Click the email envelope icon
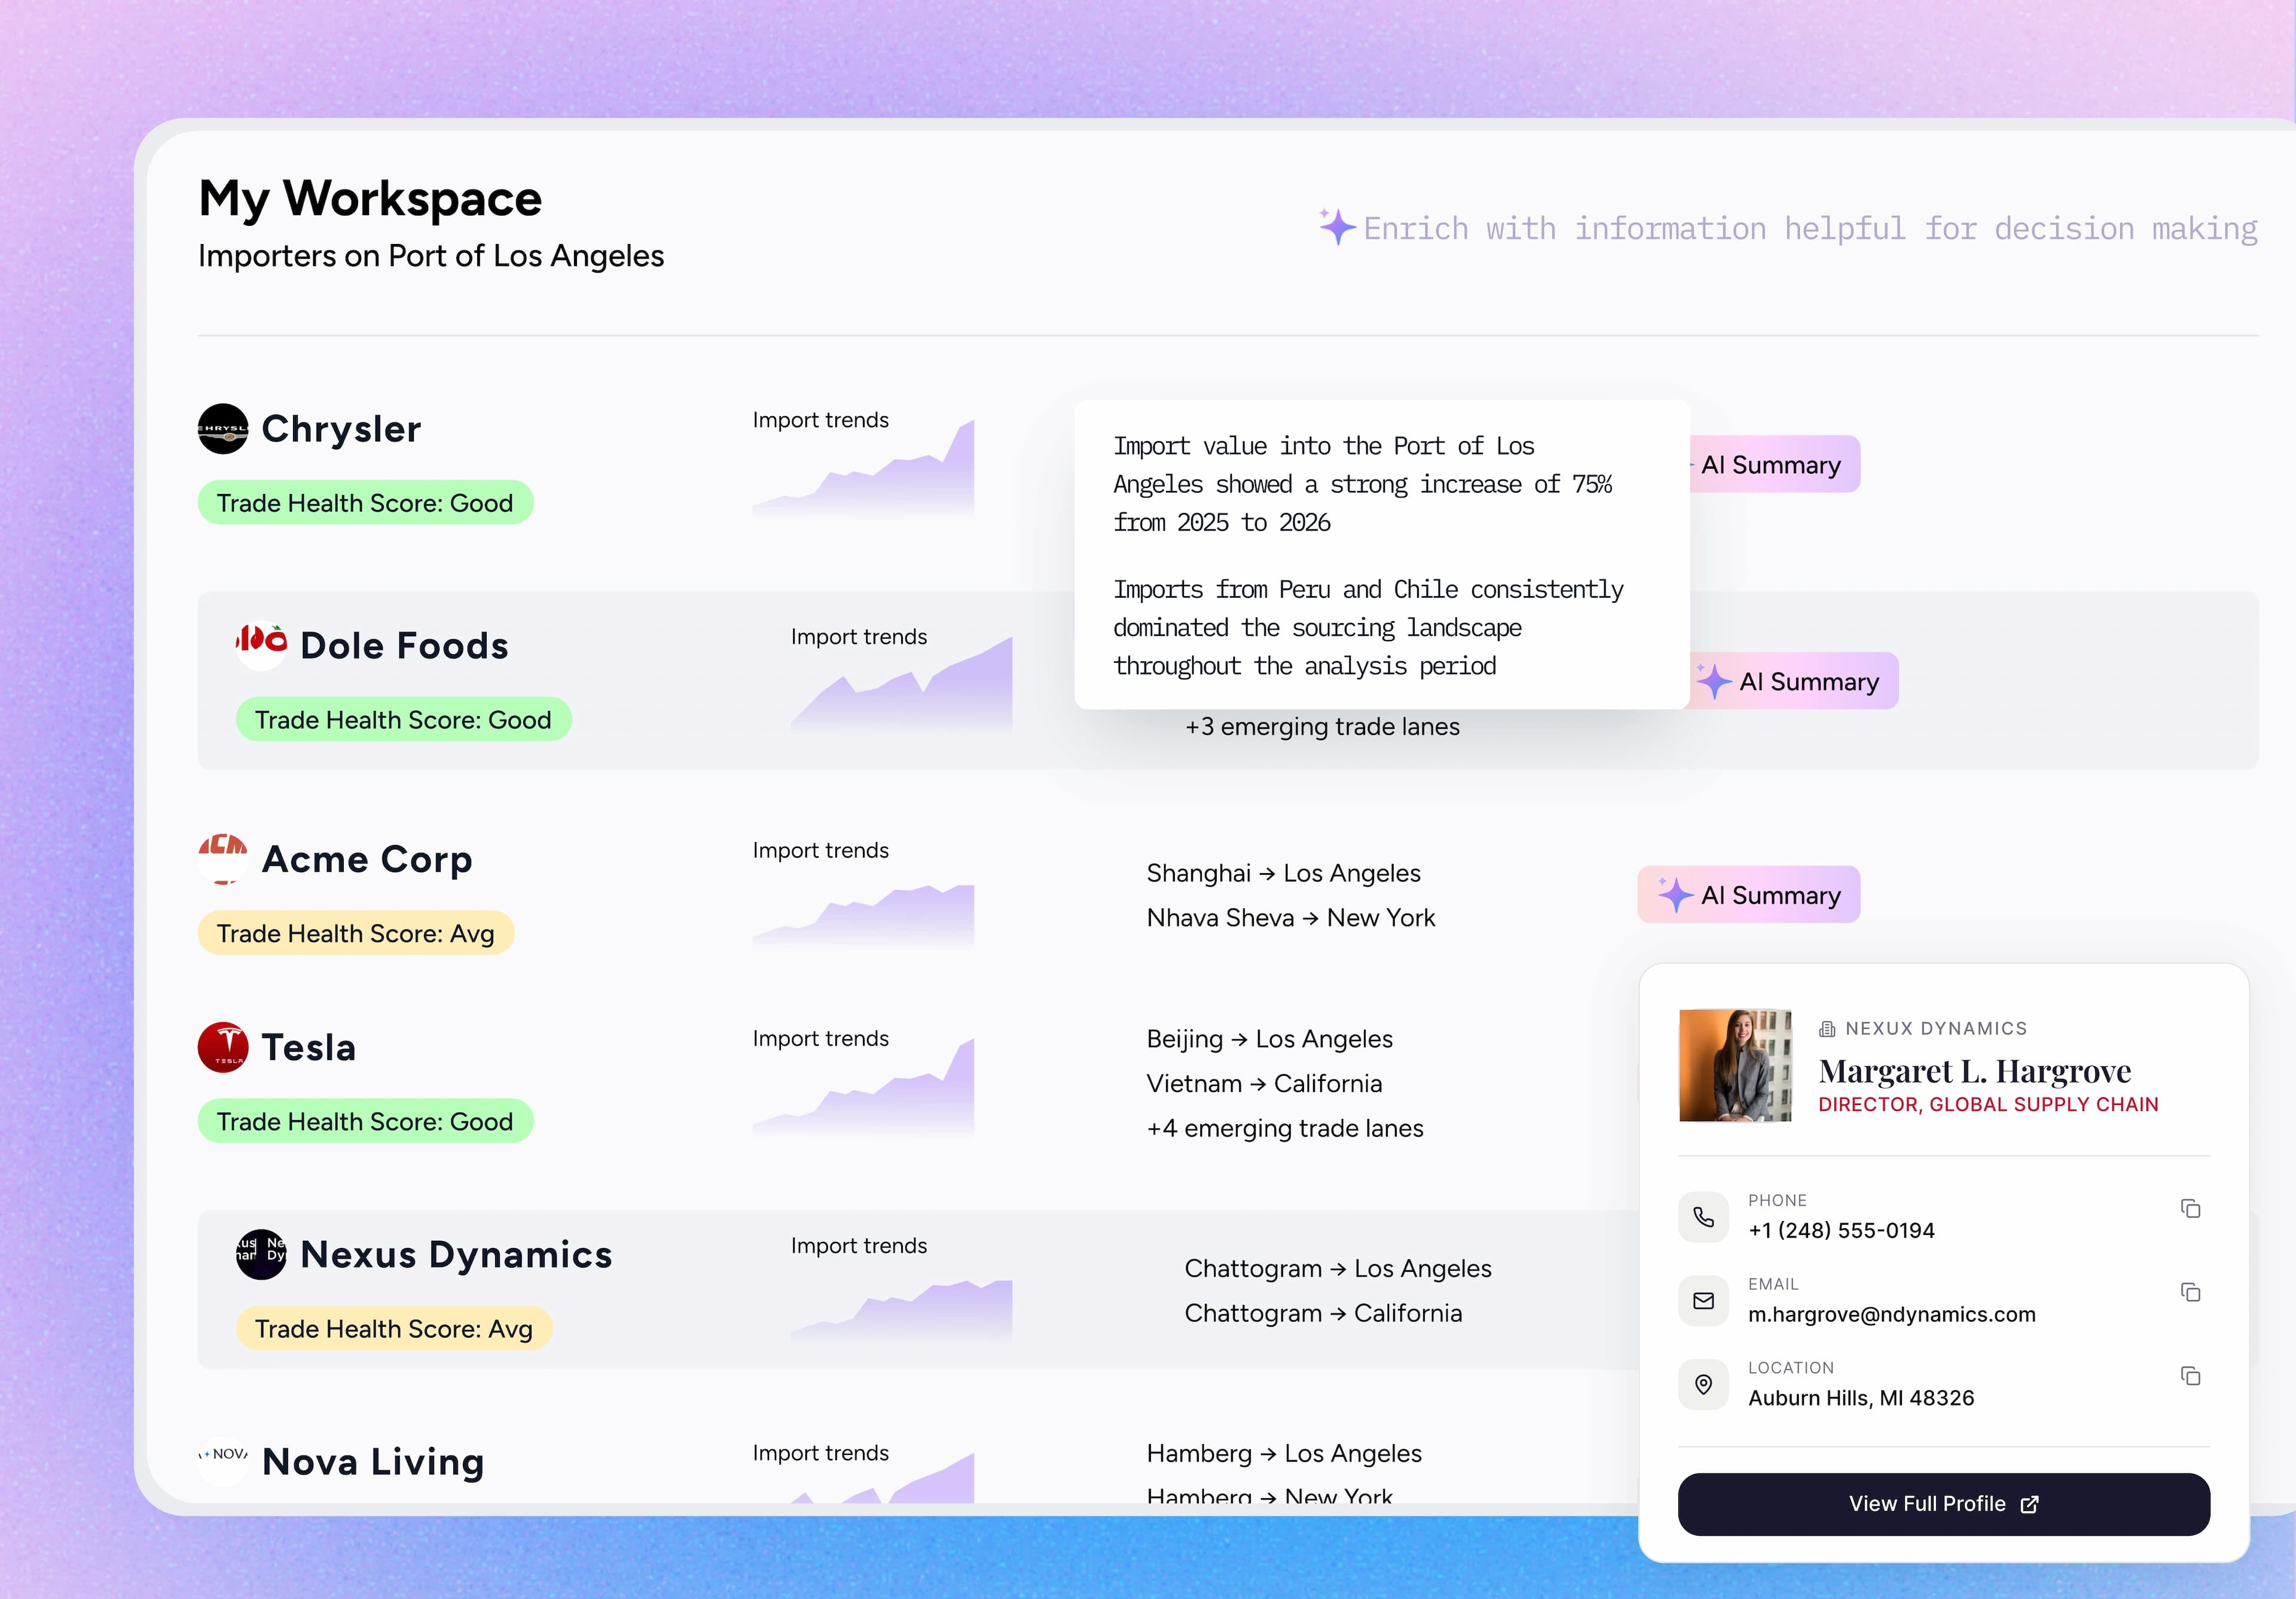The height and width of the screenshot is (1599, 2296). pos(1703,1301)
